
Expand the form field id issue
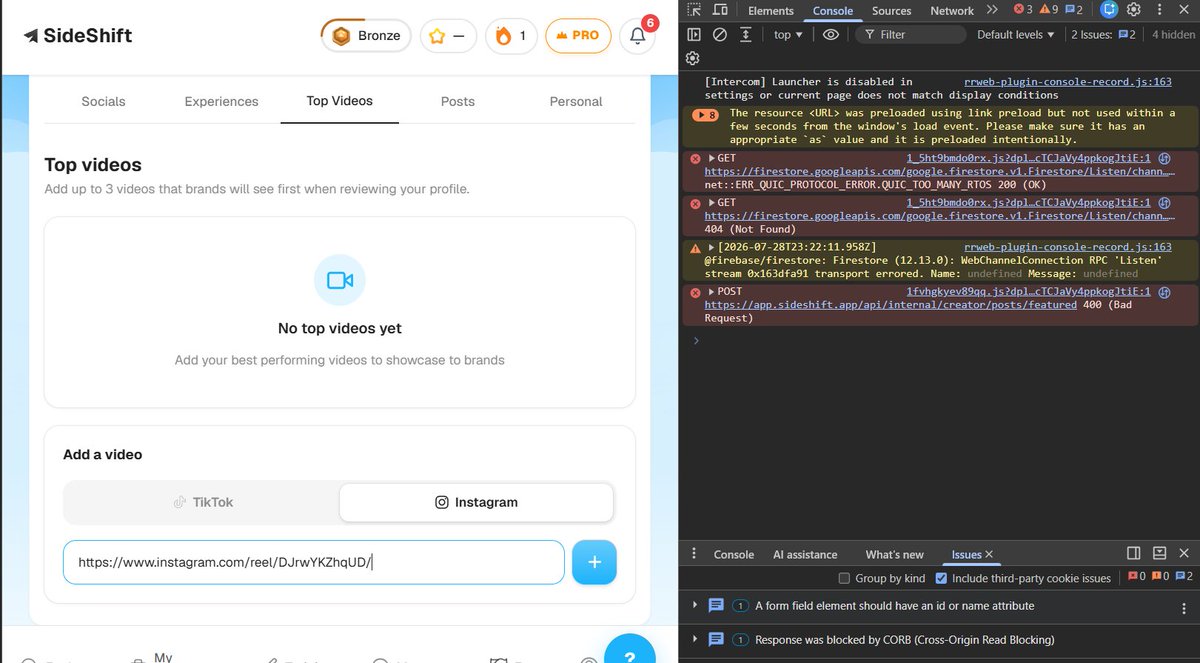click(x=696, y=606)
